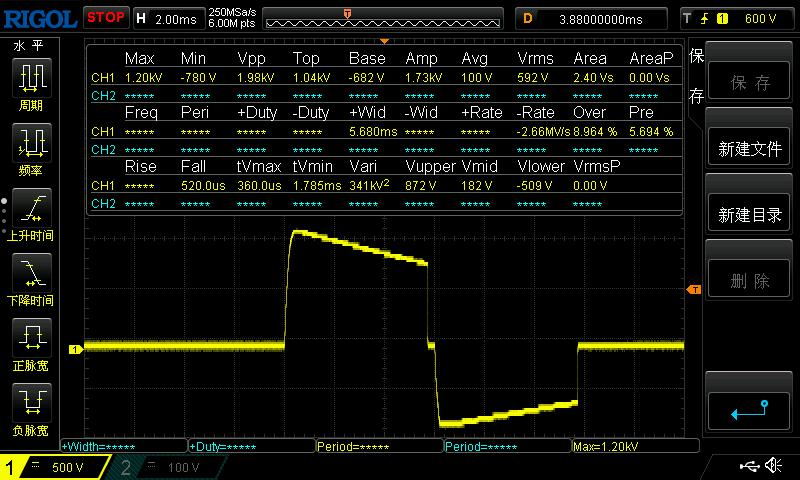The width and height of the screenshot is (800, 480).
Task: Click the +Width bottom measurement readout
Action: pos(124,447)
